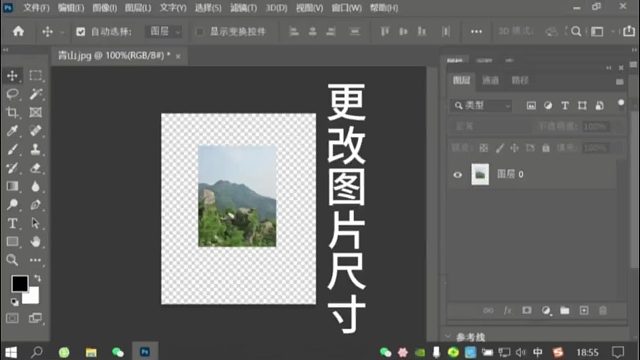The image size is (640, 360).
Task: Open the layer fill dropdown
Action: tap(596, 148)
